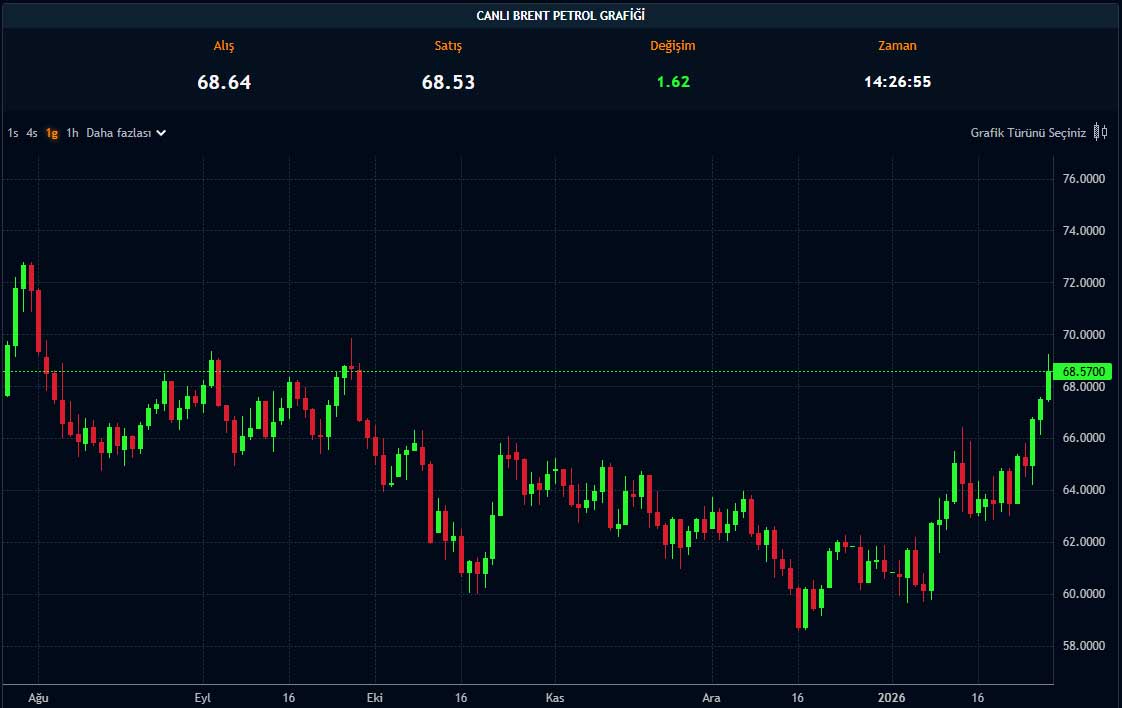Image resolution: width=1122 pixels, height=708 pixels.
Task: Click 58.0000 on the price axis
Action: pyautogui.click(x=1084, y=646)
